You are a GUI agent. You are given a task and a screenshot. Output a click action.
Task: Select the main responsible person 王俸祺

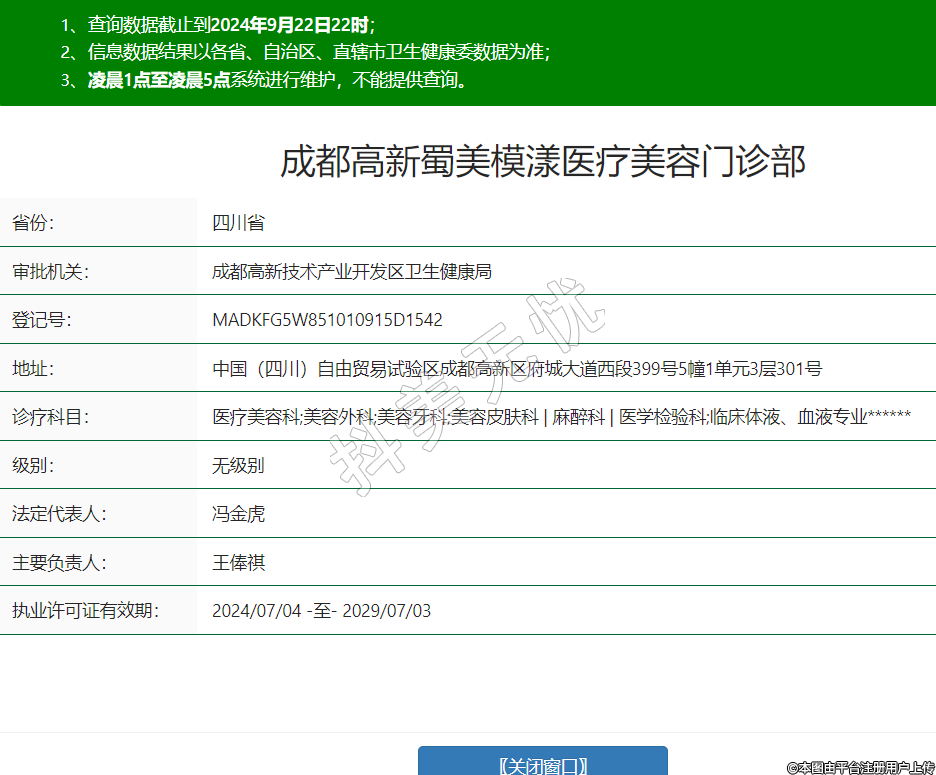(x=238, y=563)
